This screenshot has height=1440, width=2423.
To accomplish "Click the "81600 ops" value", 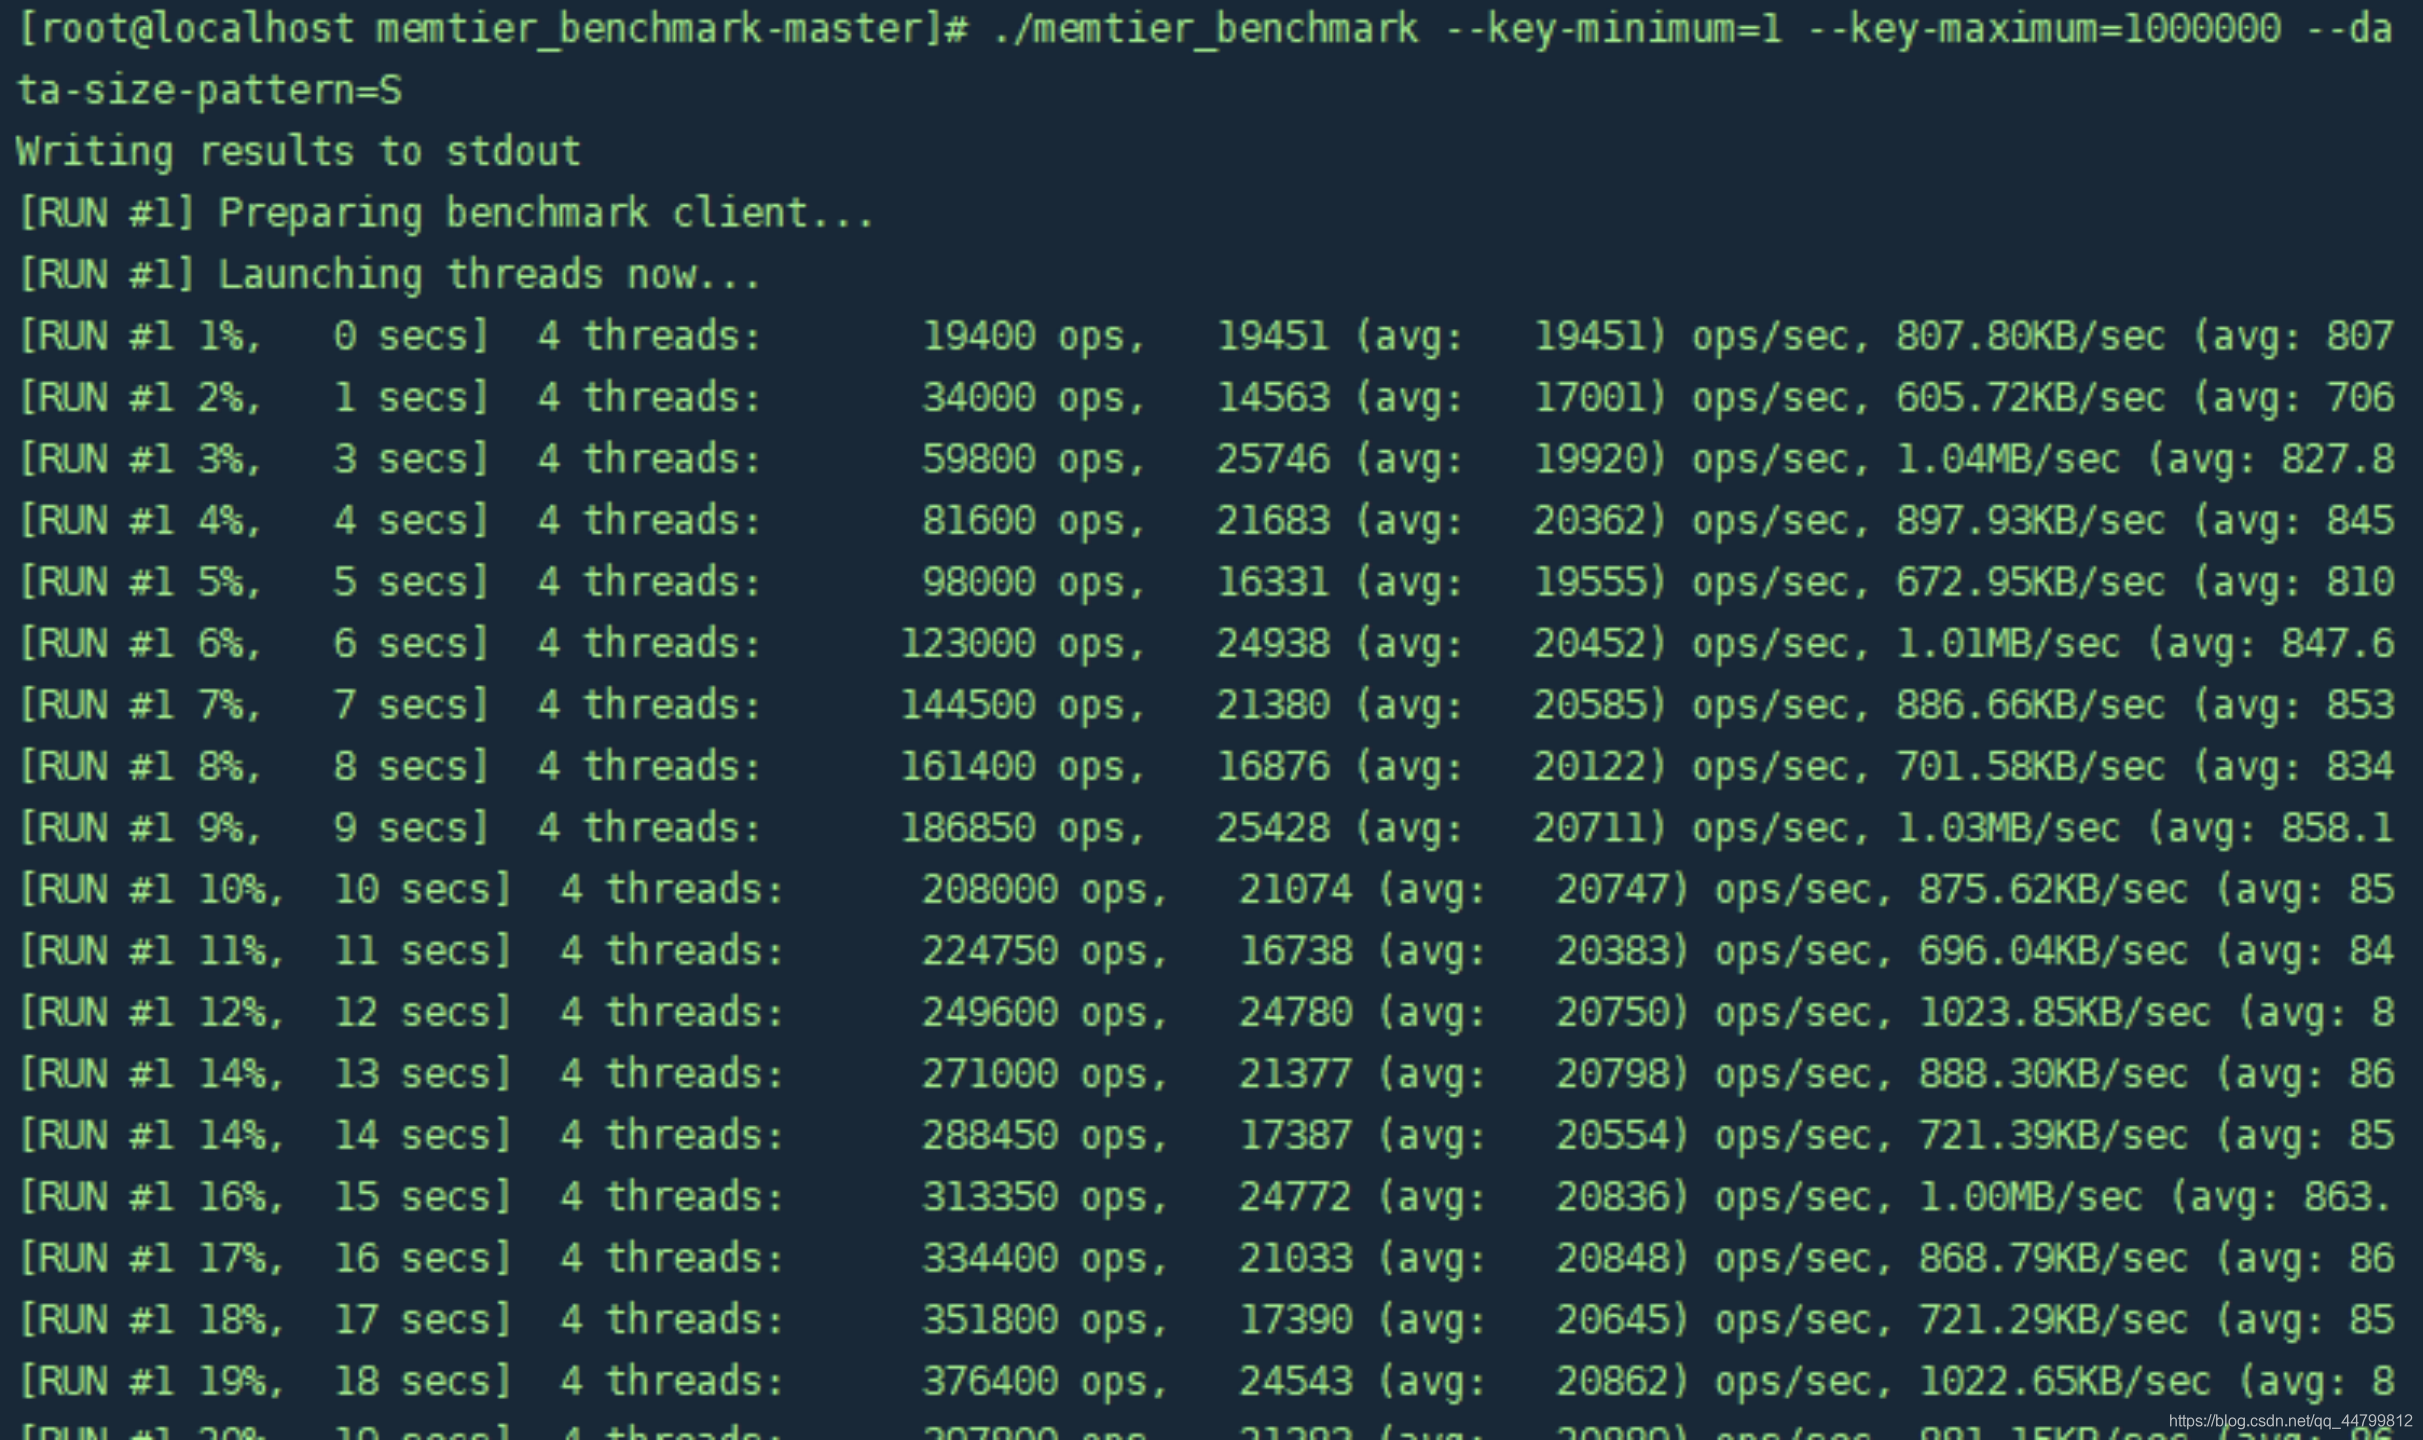I will coord(1032,521).
